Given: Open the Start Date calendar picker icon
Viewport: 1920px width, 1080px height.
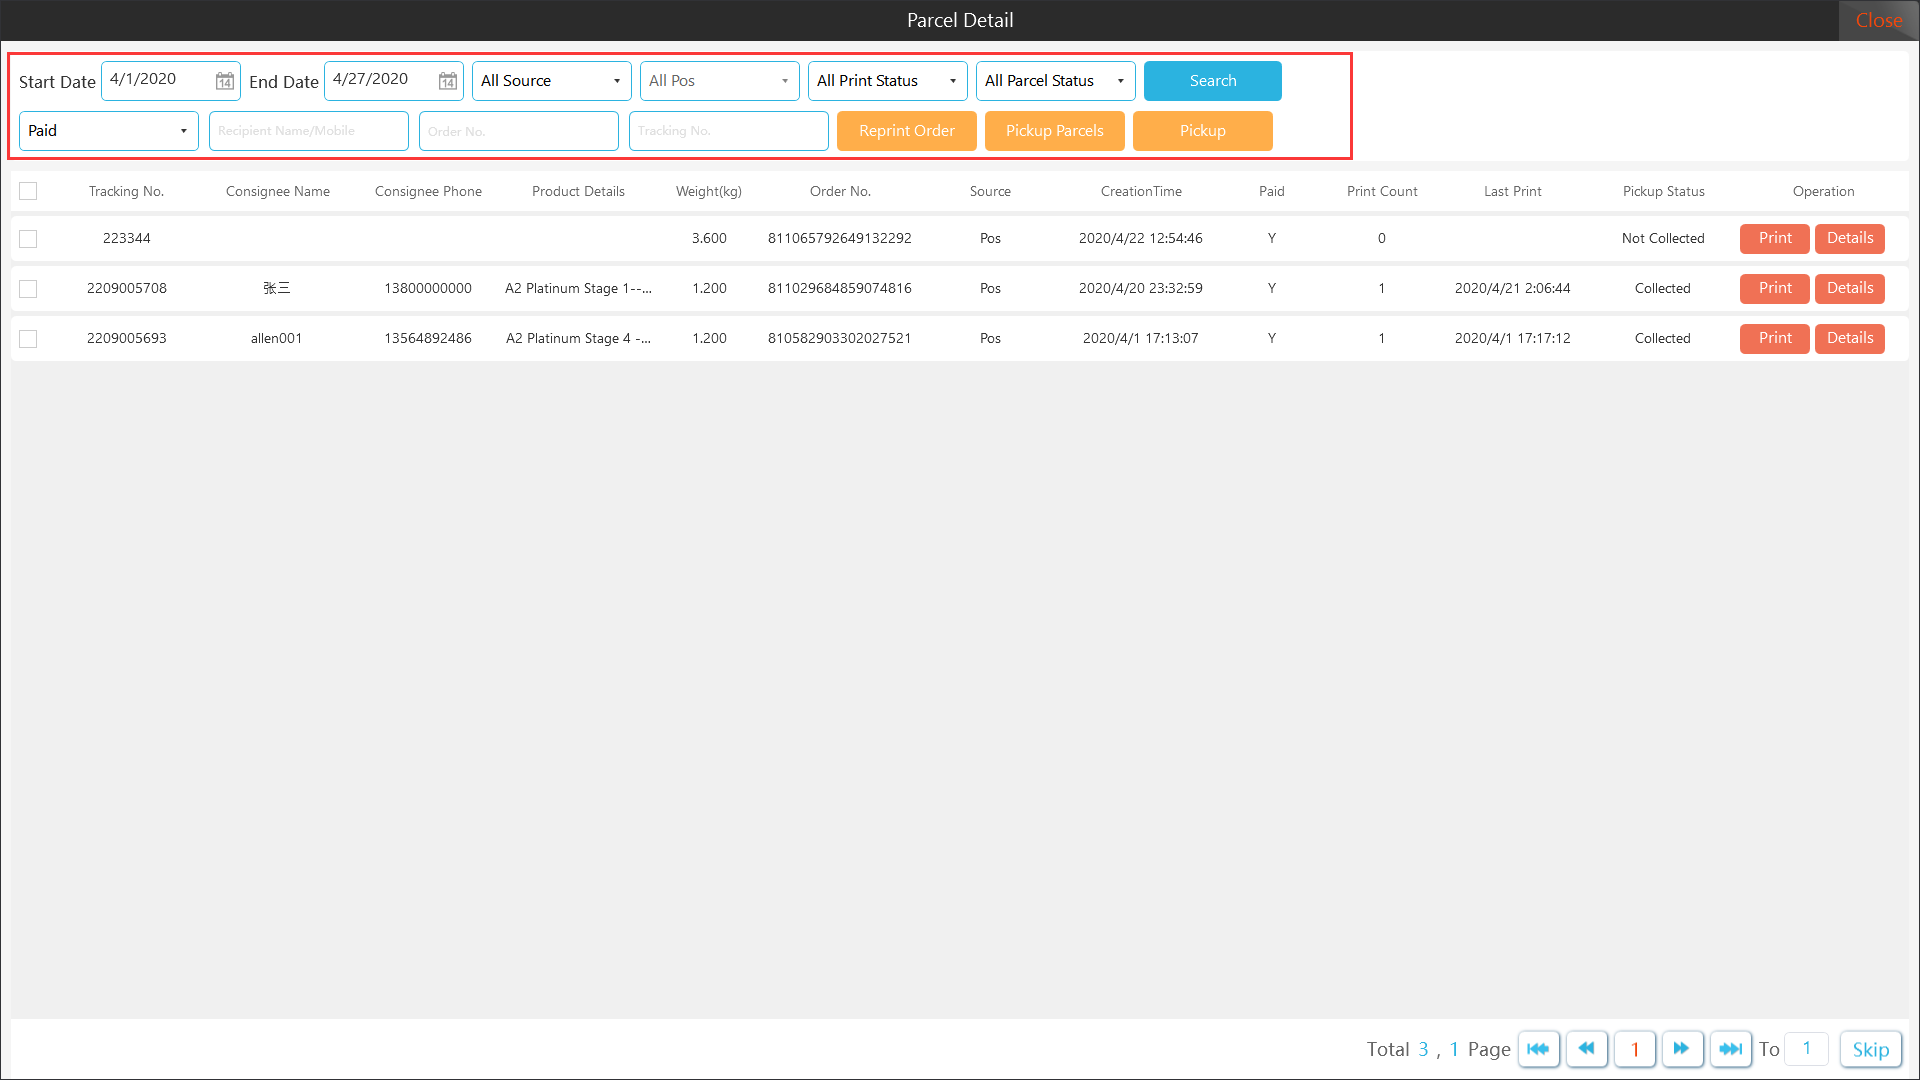Looking at the screenshot, I should point(225,81).
